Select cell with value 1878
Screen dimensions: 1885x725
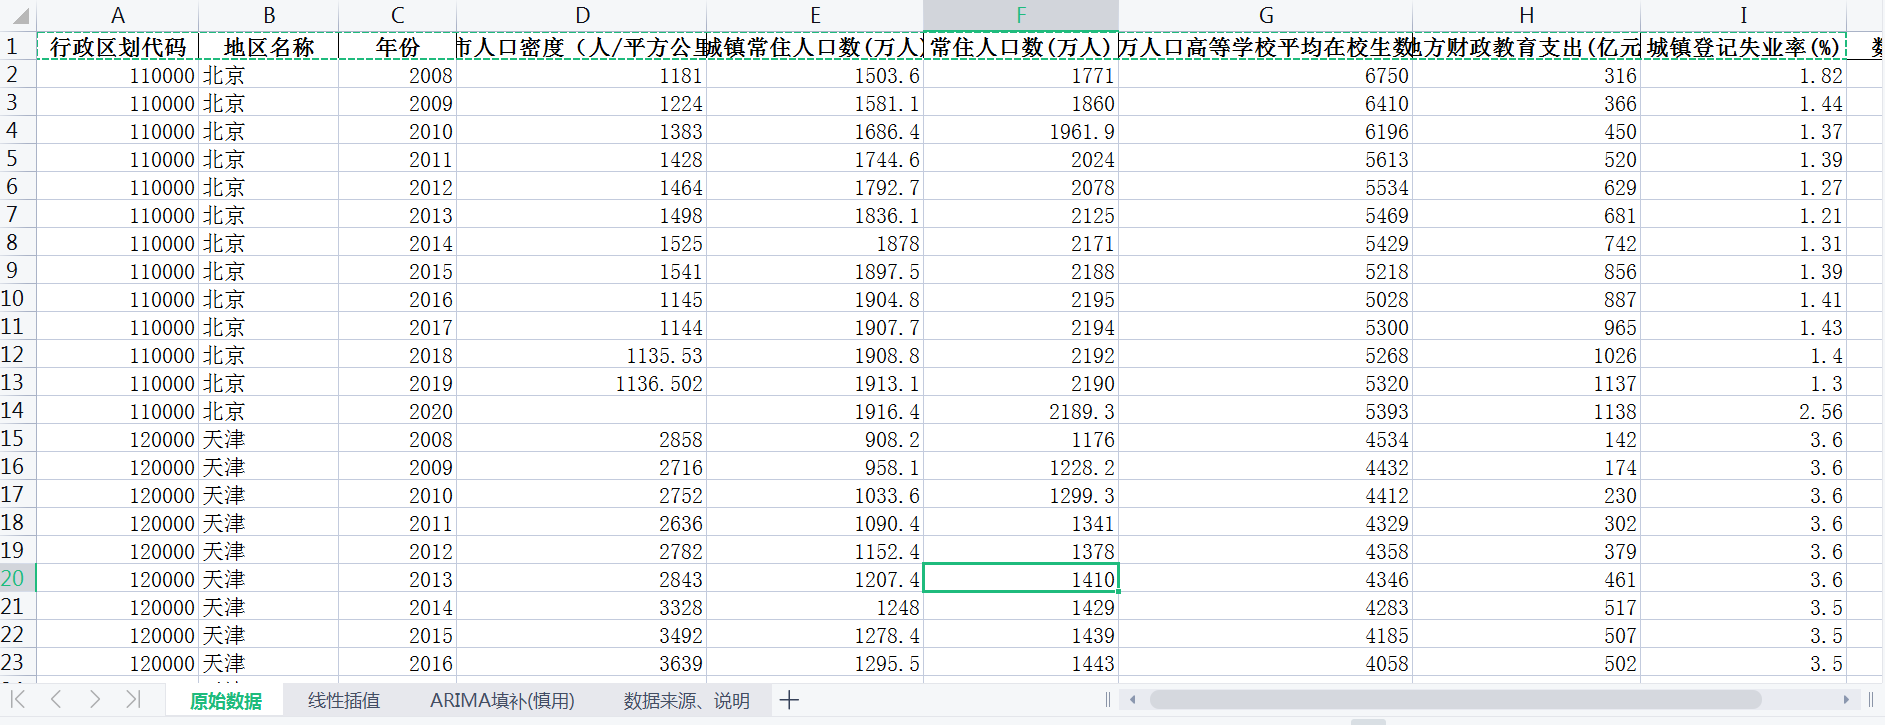[x=815, y=243]
